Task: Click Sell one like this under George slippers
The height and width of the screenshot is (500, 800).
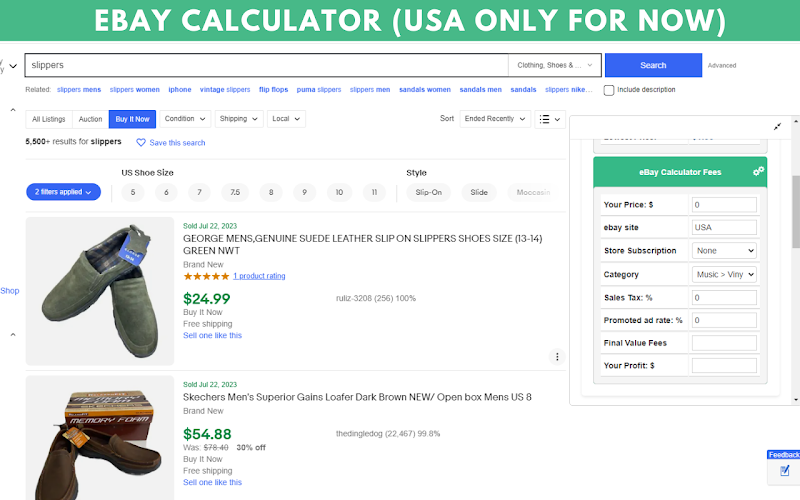Action: coord(212,335)
